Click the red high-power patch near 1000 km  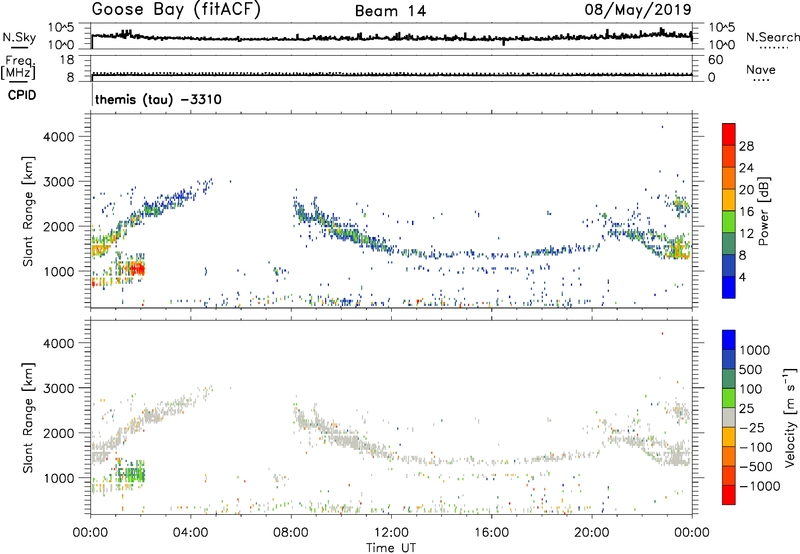coord(135,269)
